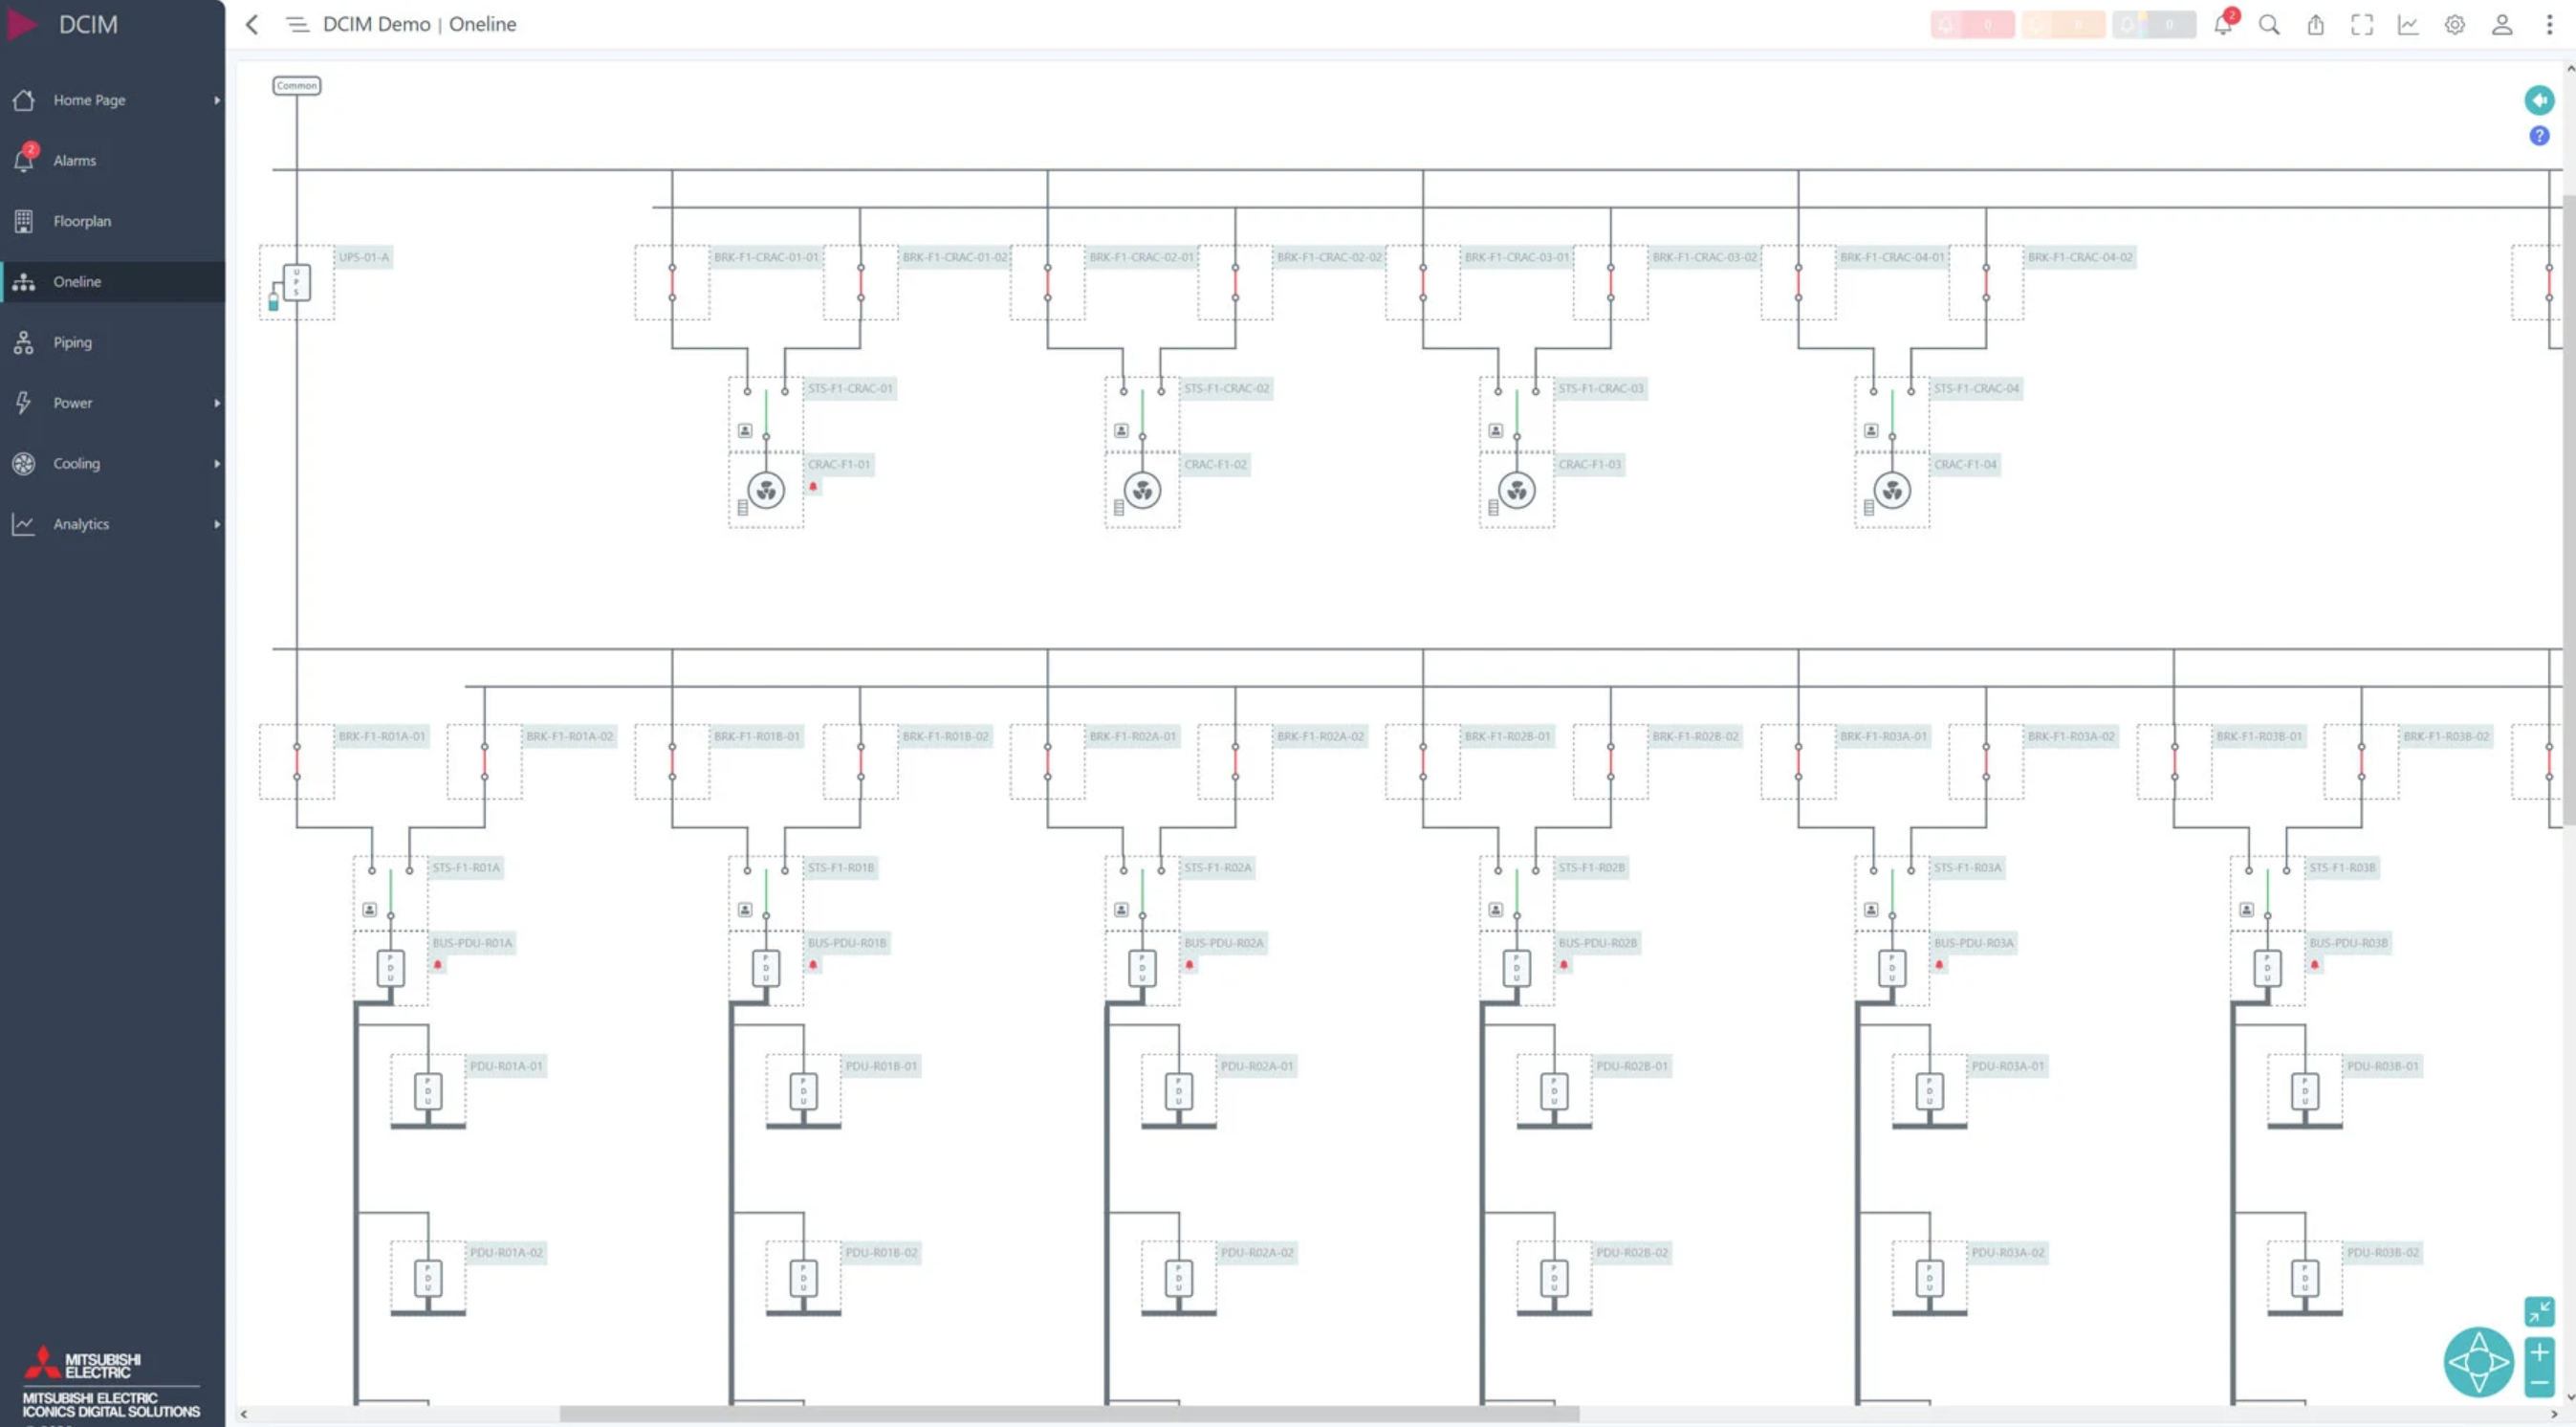The width and height of the screenshot is (2576, 1427).
Task: Click the PDU-R02A-01 device symbol
Action: pyautogui.click(x=1179, y=1091)
